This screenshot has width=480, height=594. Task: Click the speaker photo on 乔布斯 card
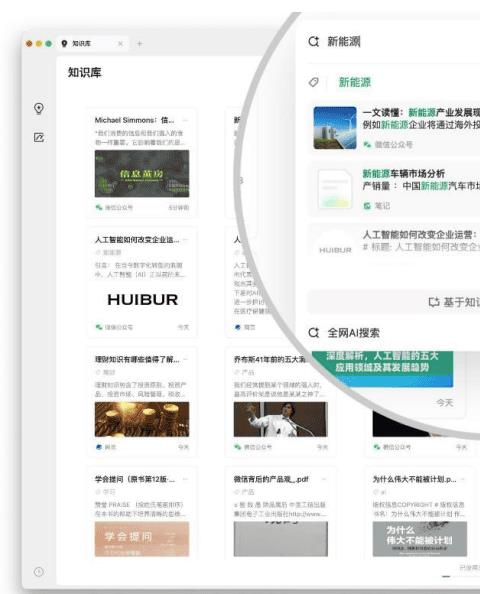coord(281,419)
